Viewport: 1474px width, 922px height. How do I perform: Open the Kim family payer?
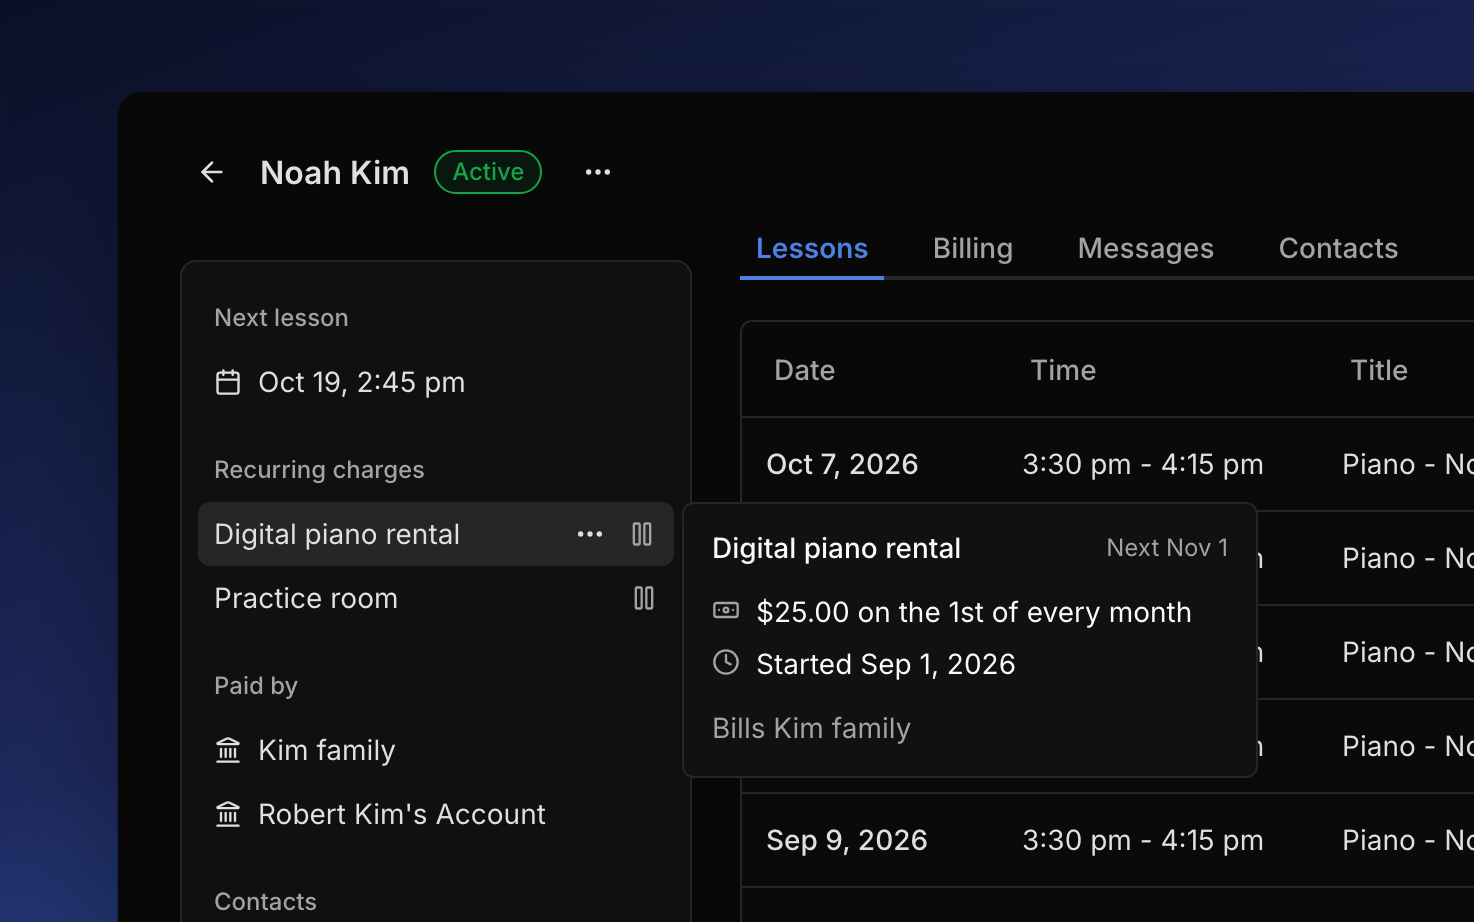326,750
